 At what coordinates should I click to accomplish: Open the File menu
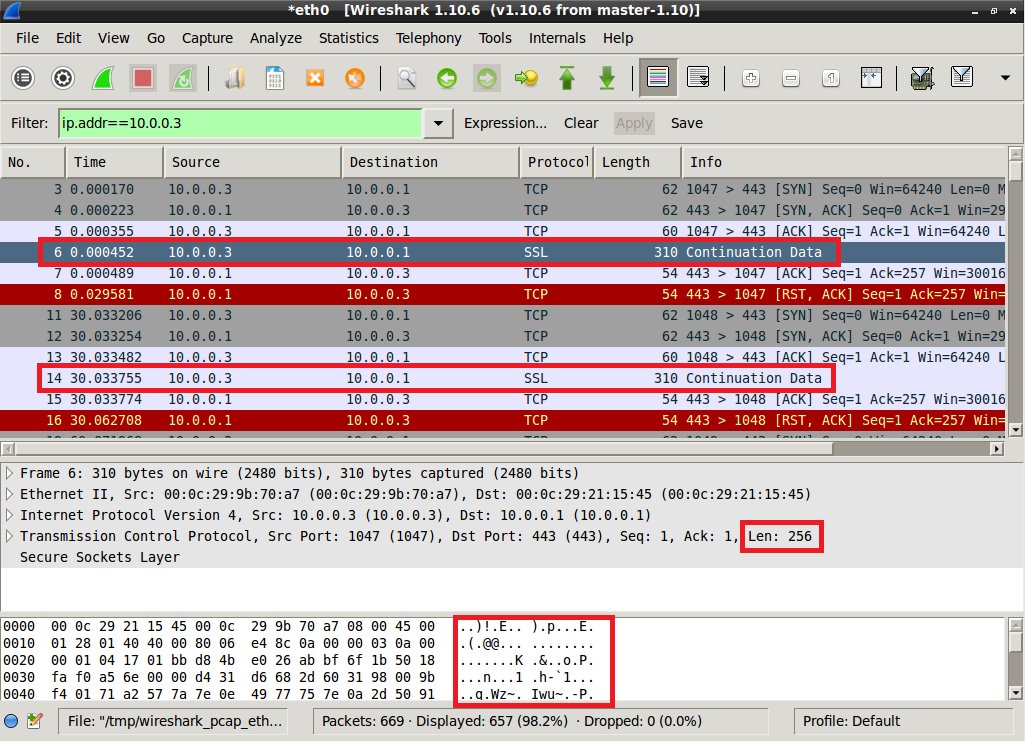tap(27, 38)
